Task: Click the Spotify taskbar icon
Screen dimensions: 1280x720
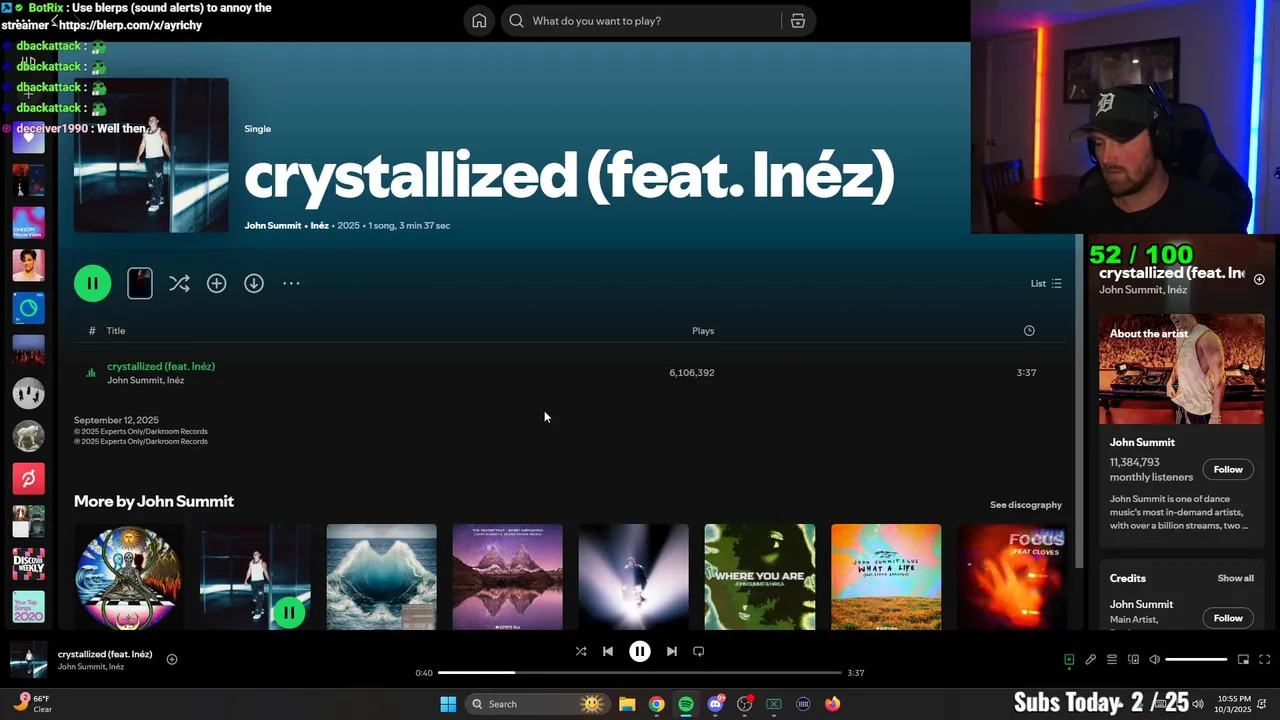Action: coord(686,704)
